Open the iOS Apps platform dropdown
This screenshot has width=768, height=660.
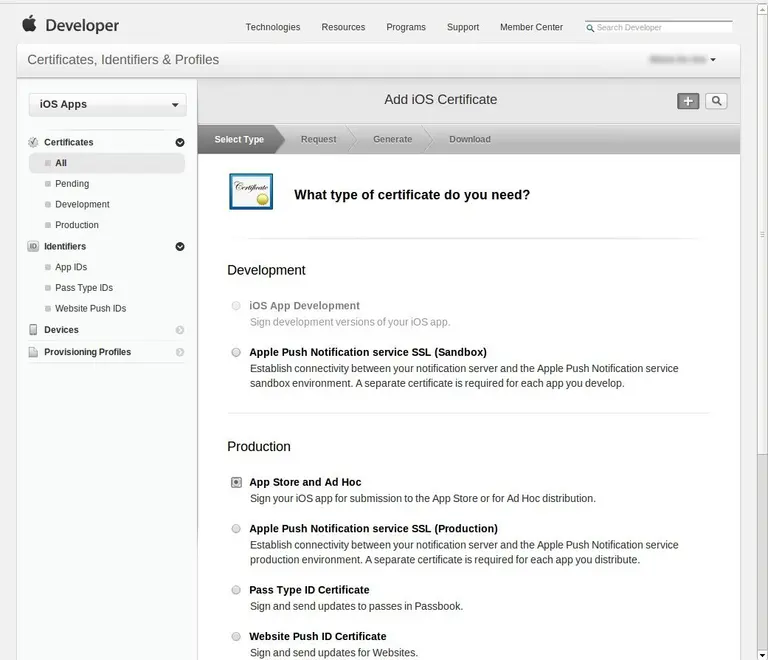(107, 105)
